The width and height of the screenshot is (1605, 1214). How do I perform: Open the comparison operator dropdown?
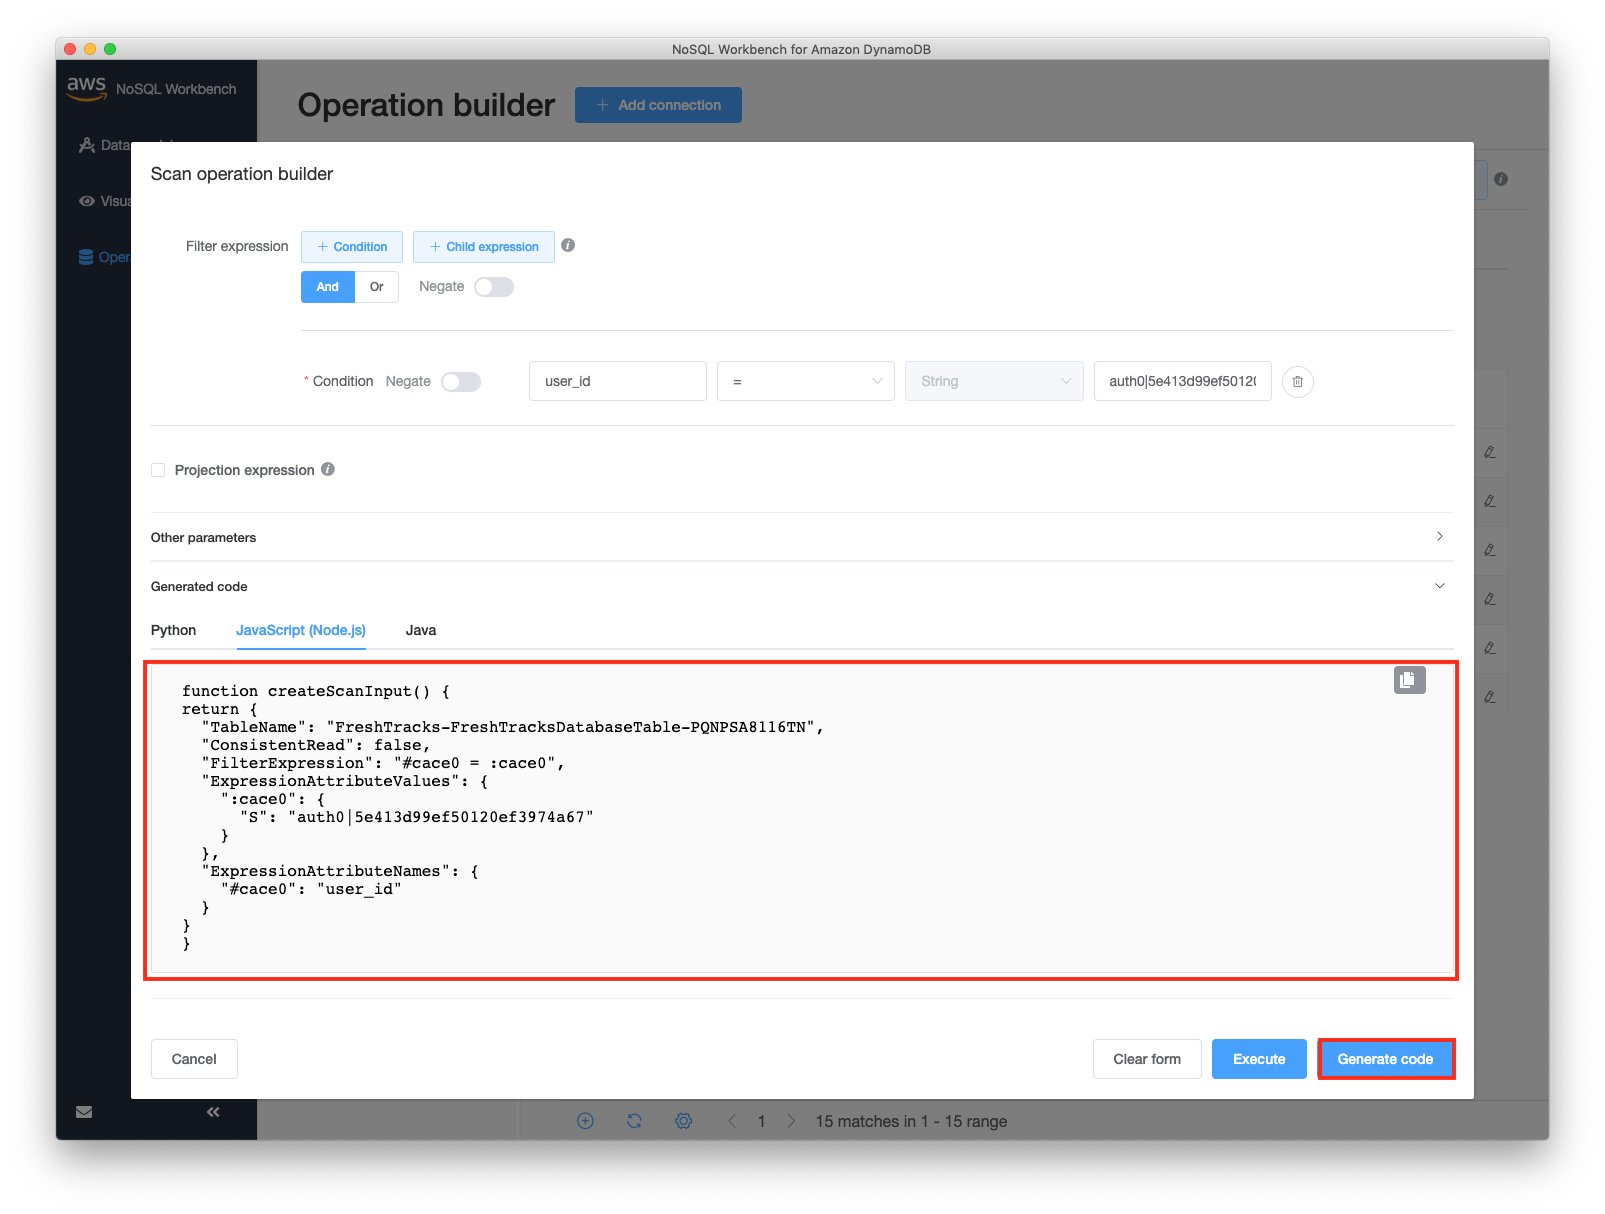click(805, 381)
